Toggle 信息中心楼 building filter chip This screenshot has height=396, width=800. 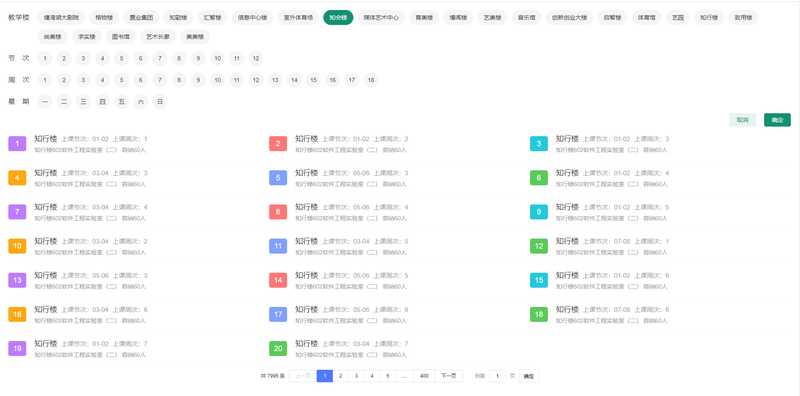tap(253, 18)
